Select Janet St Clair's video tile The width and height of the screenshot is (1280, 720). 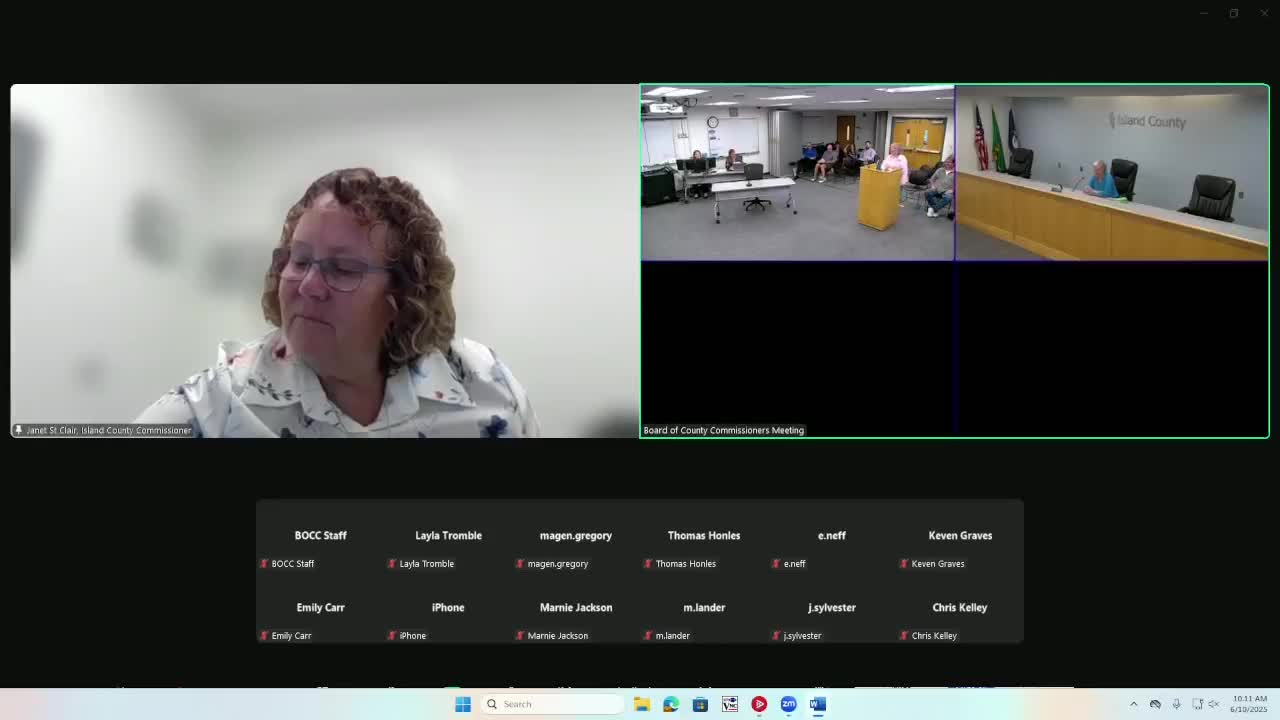[324, 261]
